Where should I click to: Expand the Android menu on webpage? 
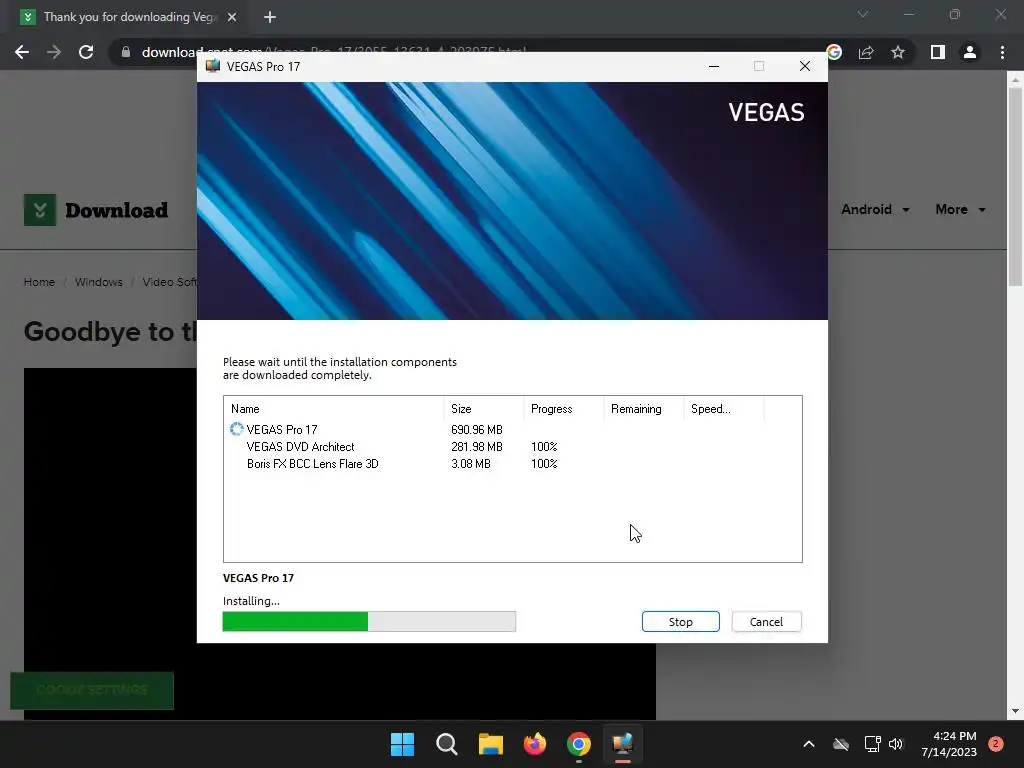pyautogui.click(x=875, y=210)
